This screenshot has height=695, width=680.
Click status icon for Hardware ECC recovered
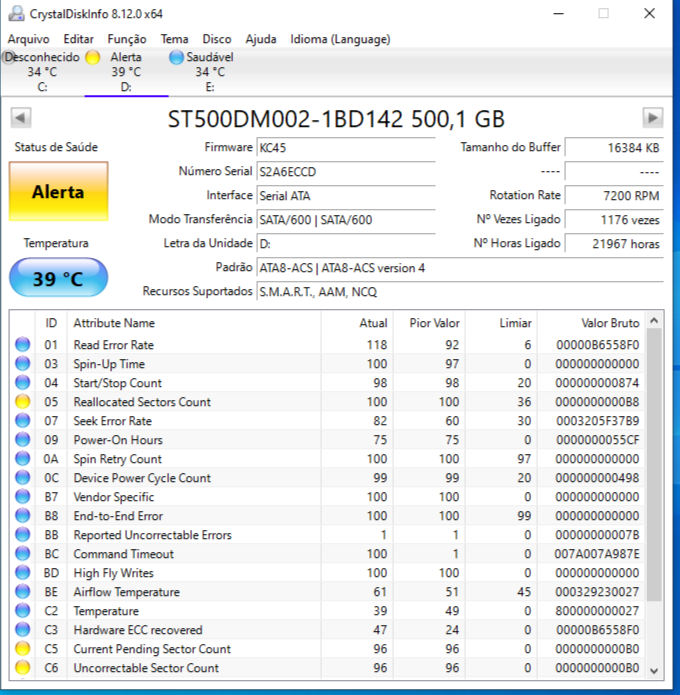coord(23,630)
